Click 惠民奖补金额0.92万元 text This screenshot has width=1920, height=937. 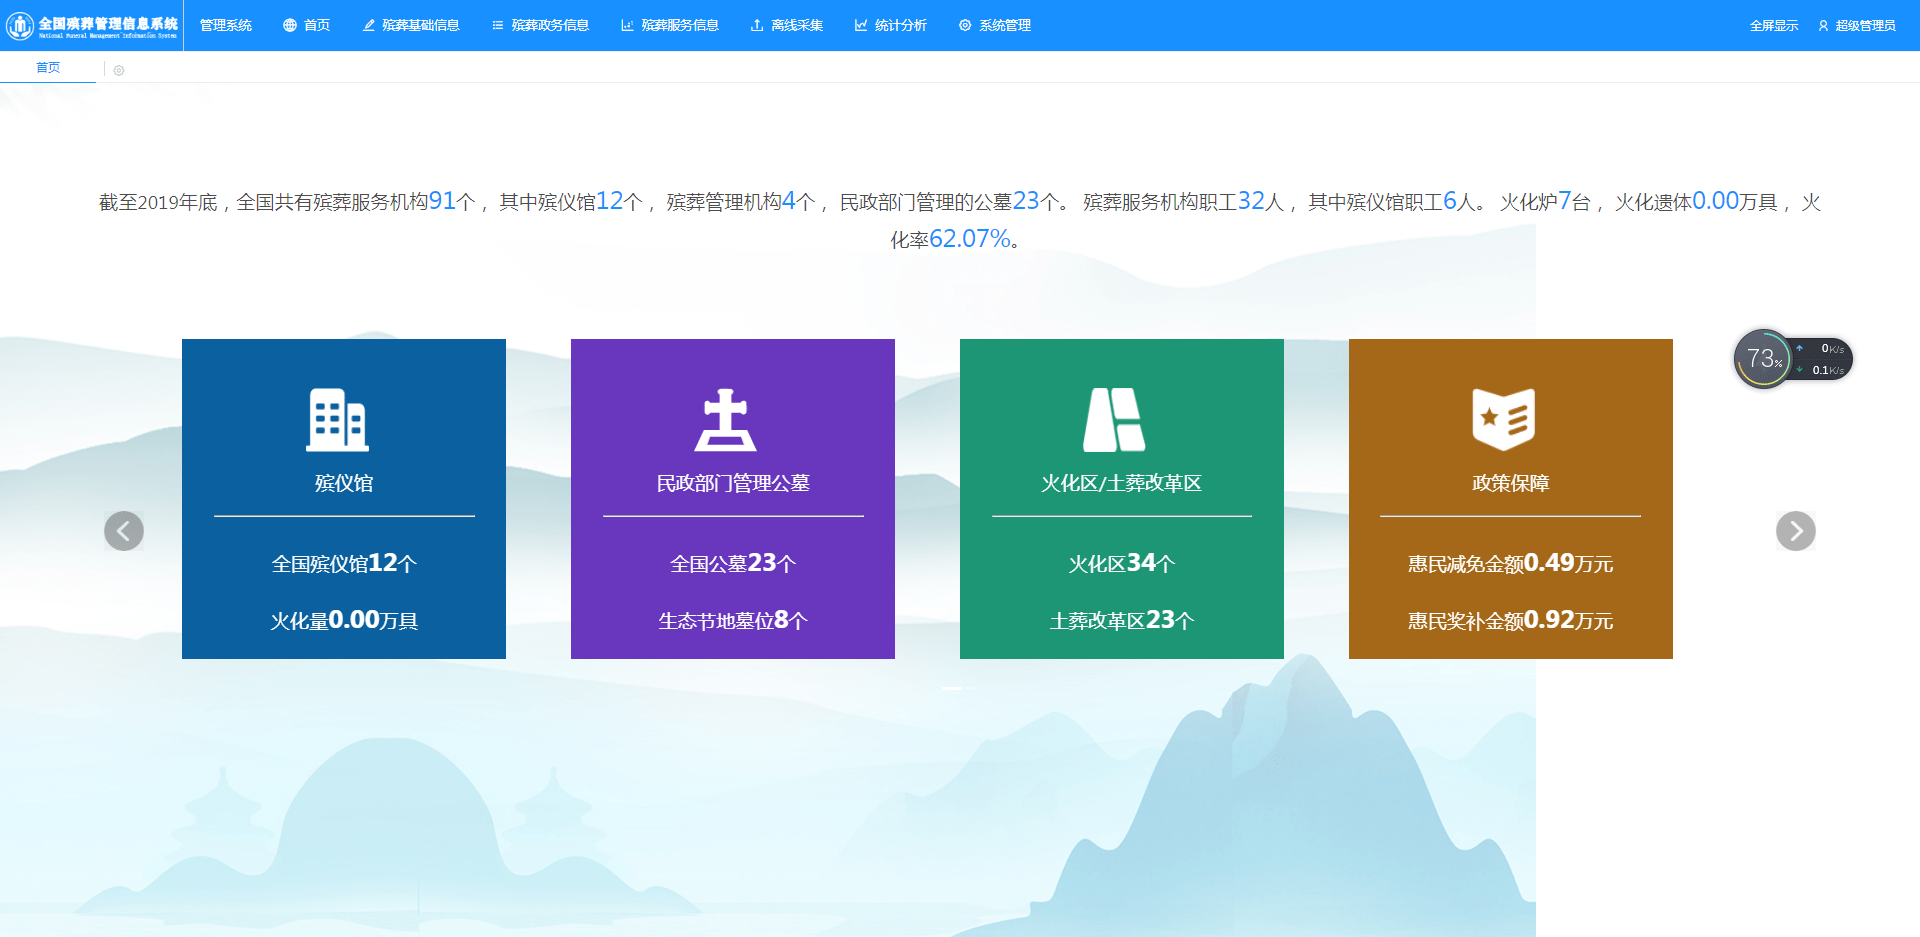click(1511, 620)
